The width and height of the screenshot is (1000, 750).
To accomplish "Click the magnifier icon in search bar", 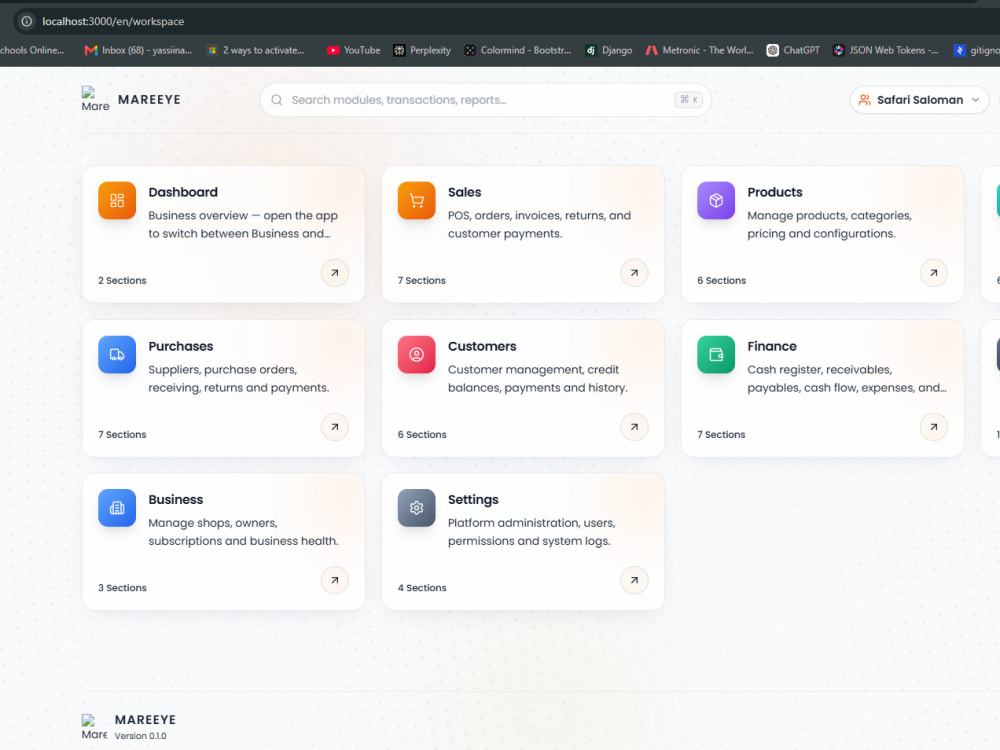I will pos(277,100).
